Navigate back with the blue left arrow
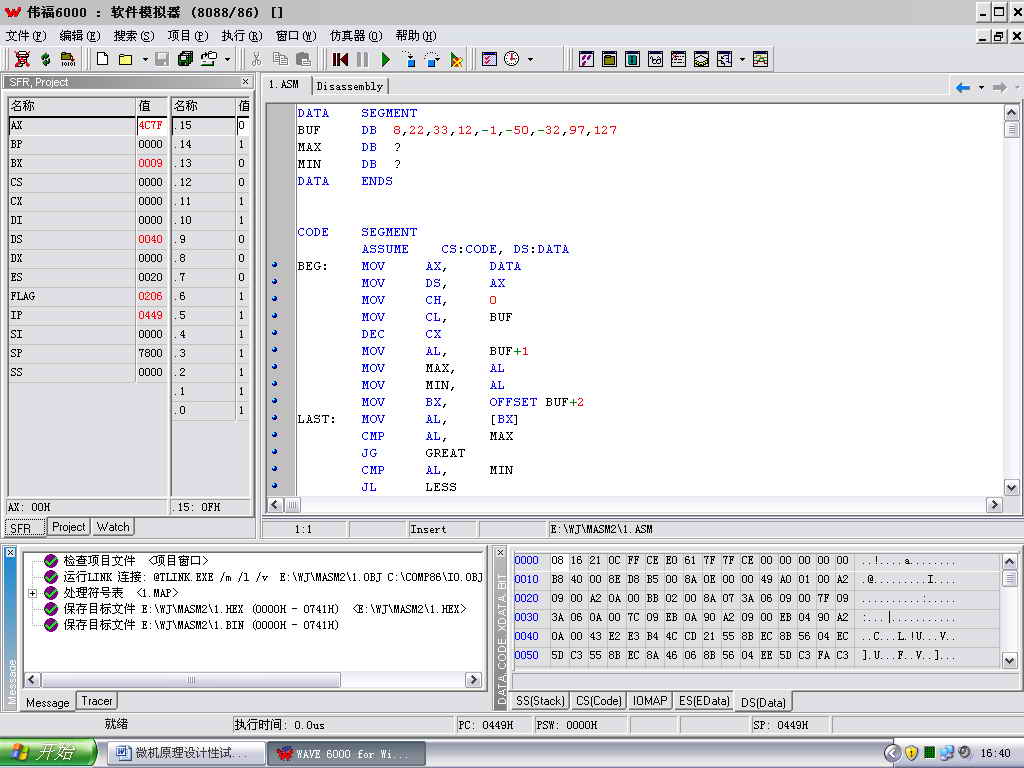Image resolution: width=1024 pixels, height=768 pixels. [x=963, y=88]
